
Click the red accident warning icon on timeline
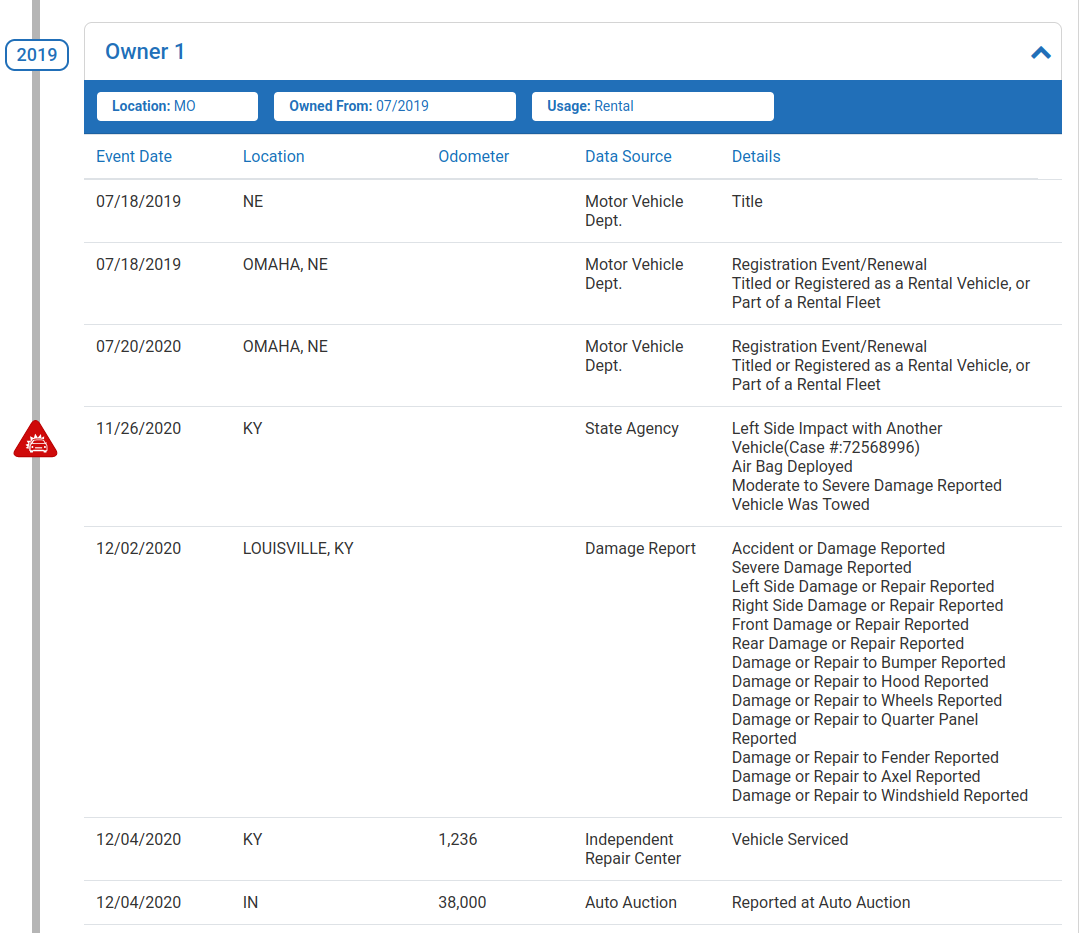point(35,439)
